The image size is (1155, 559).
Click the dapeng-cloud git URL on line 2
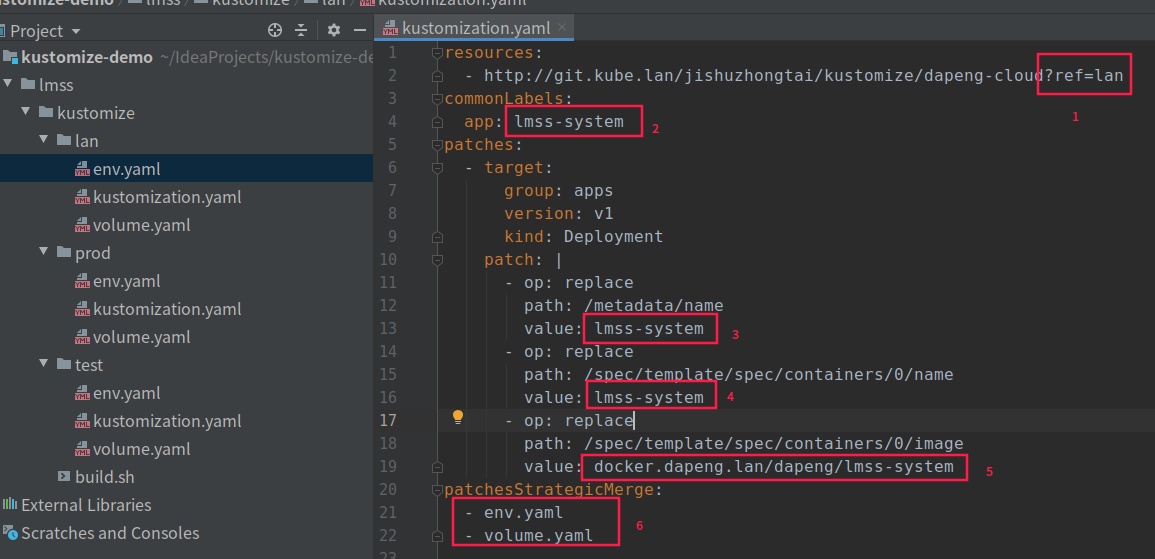(803, 75)
